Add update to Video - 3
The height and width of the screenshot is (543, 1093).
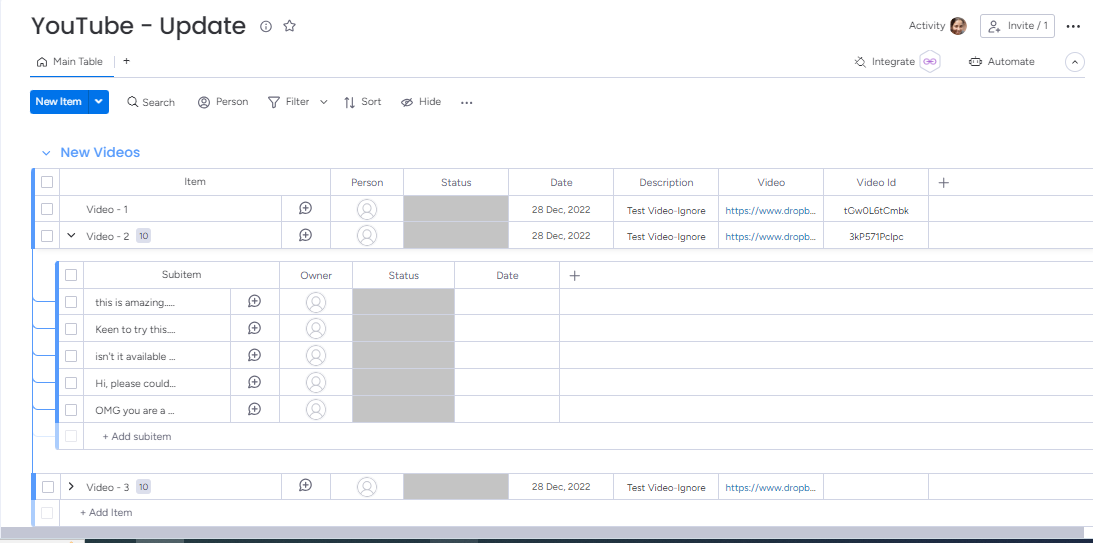click(305, 486)
